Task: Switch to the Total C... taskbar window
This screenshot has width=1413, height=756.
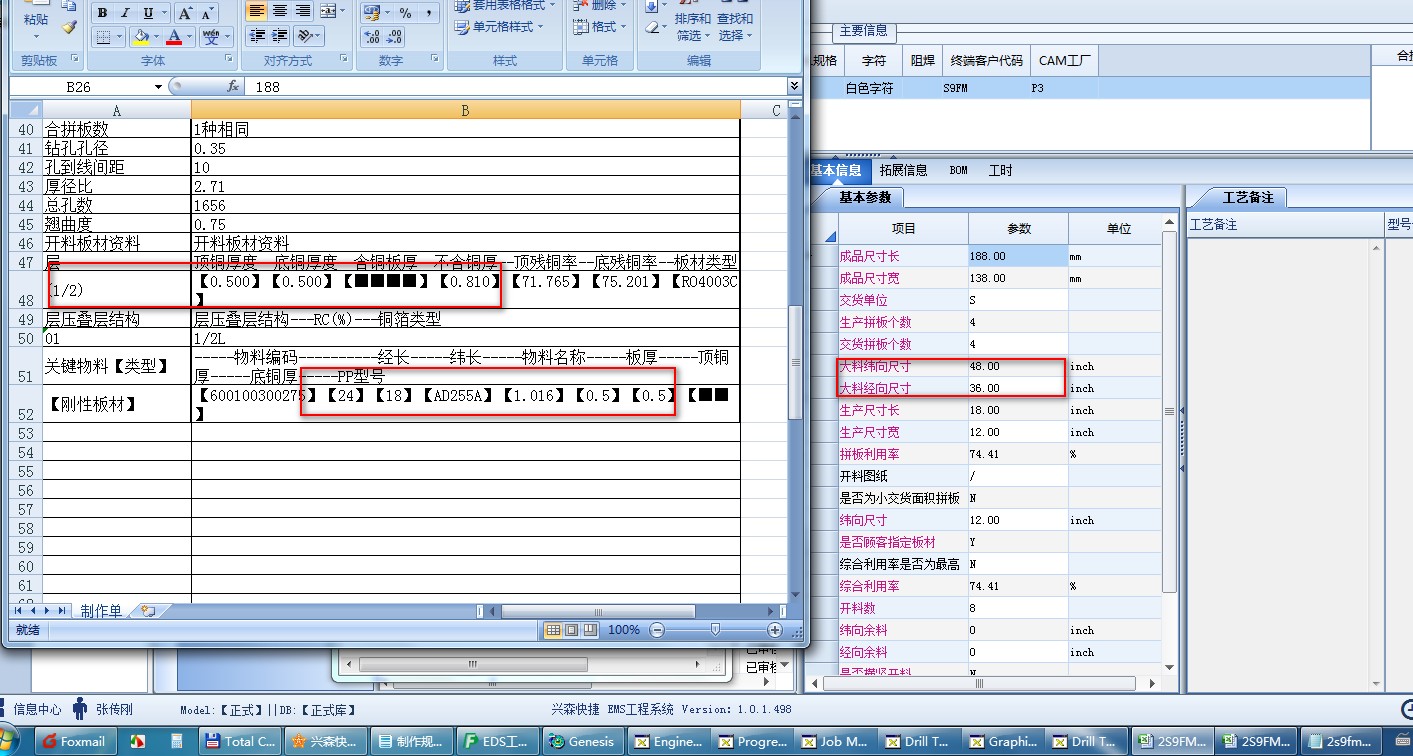Action: tap(241, 741)
